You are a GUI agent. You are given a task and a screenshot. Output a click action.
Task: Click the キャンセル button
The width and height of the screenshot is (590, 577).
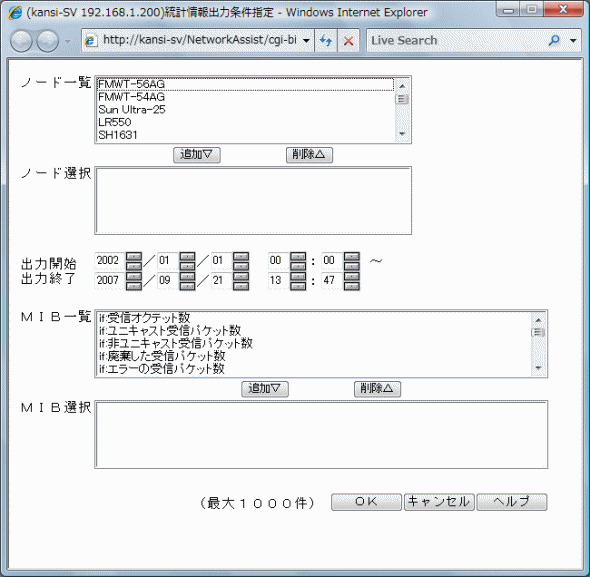tap(439, 502)
